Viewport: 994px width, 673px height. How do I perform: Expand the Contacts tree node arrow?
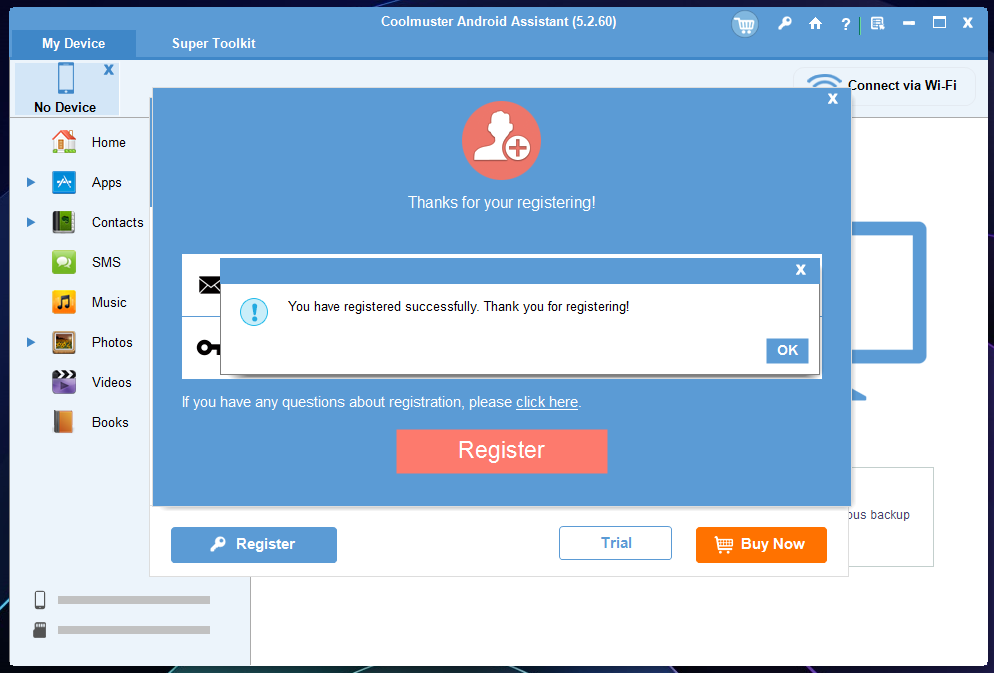[30, 222]
